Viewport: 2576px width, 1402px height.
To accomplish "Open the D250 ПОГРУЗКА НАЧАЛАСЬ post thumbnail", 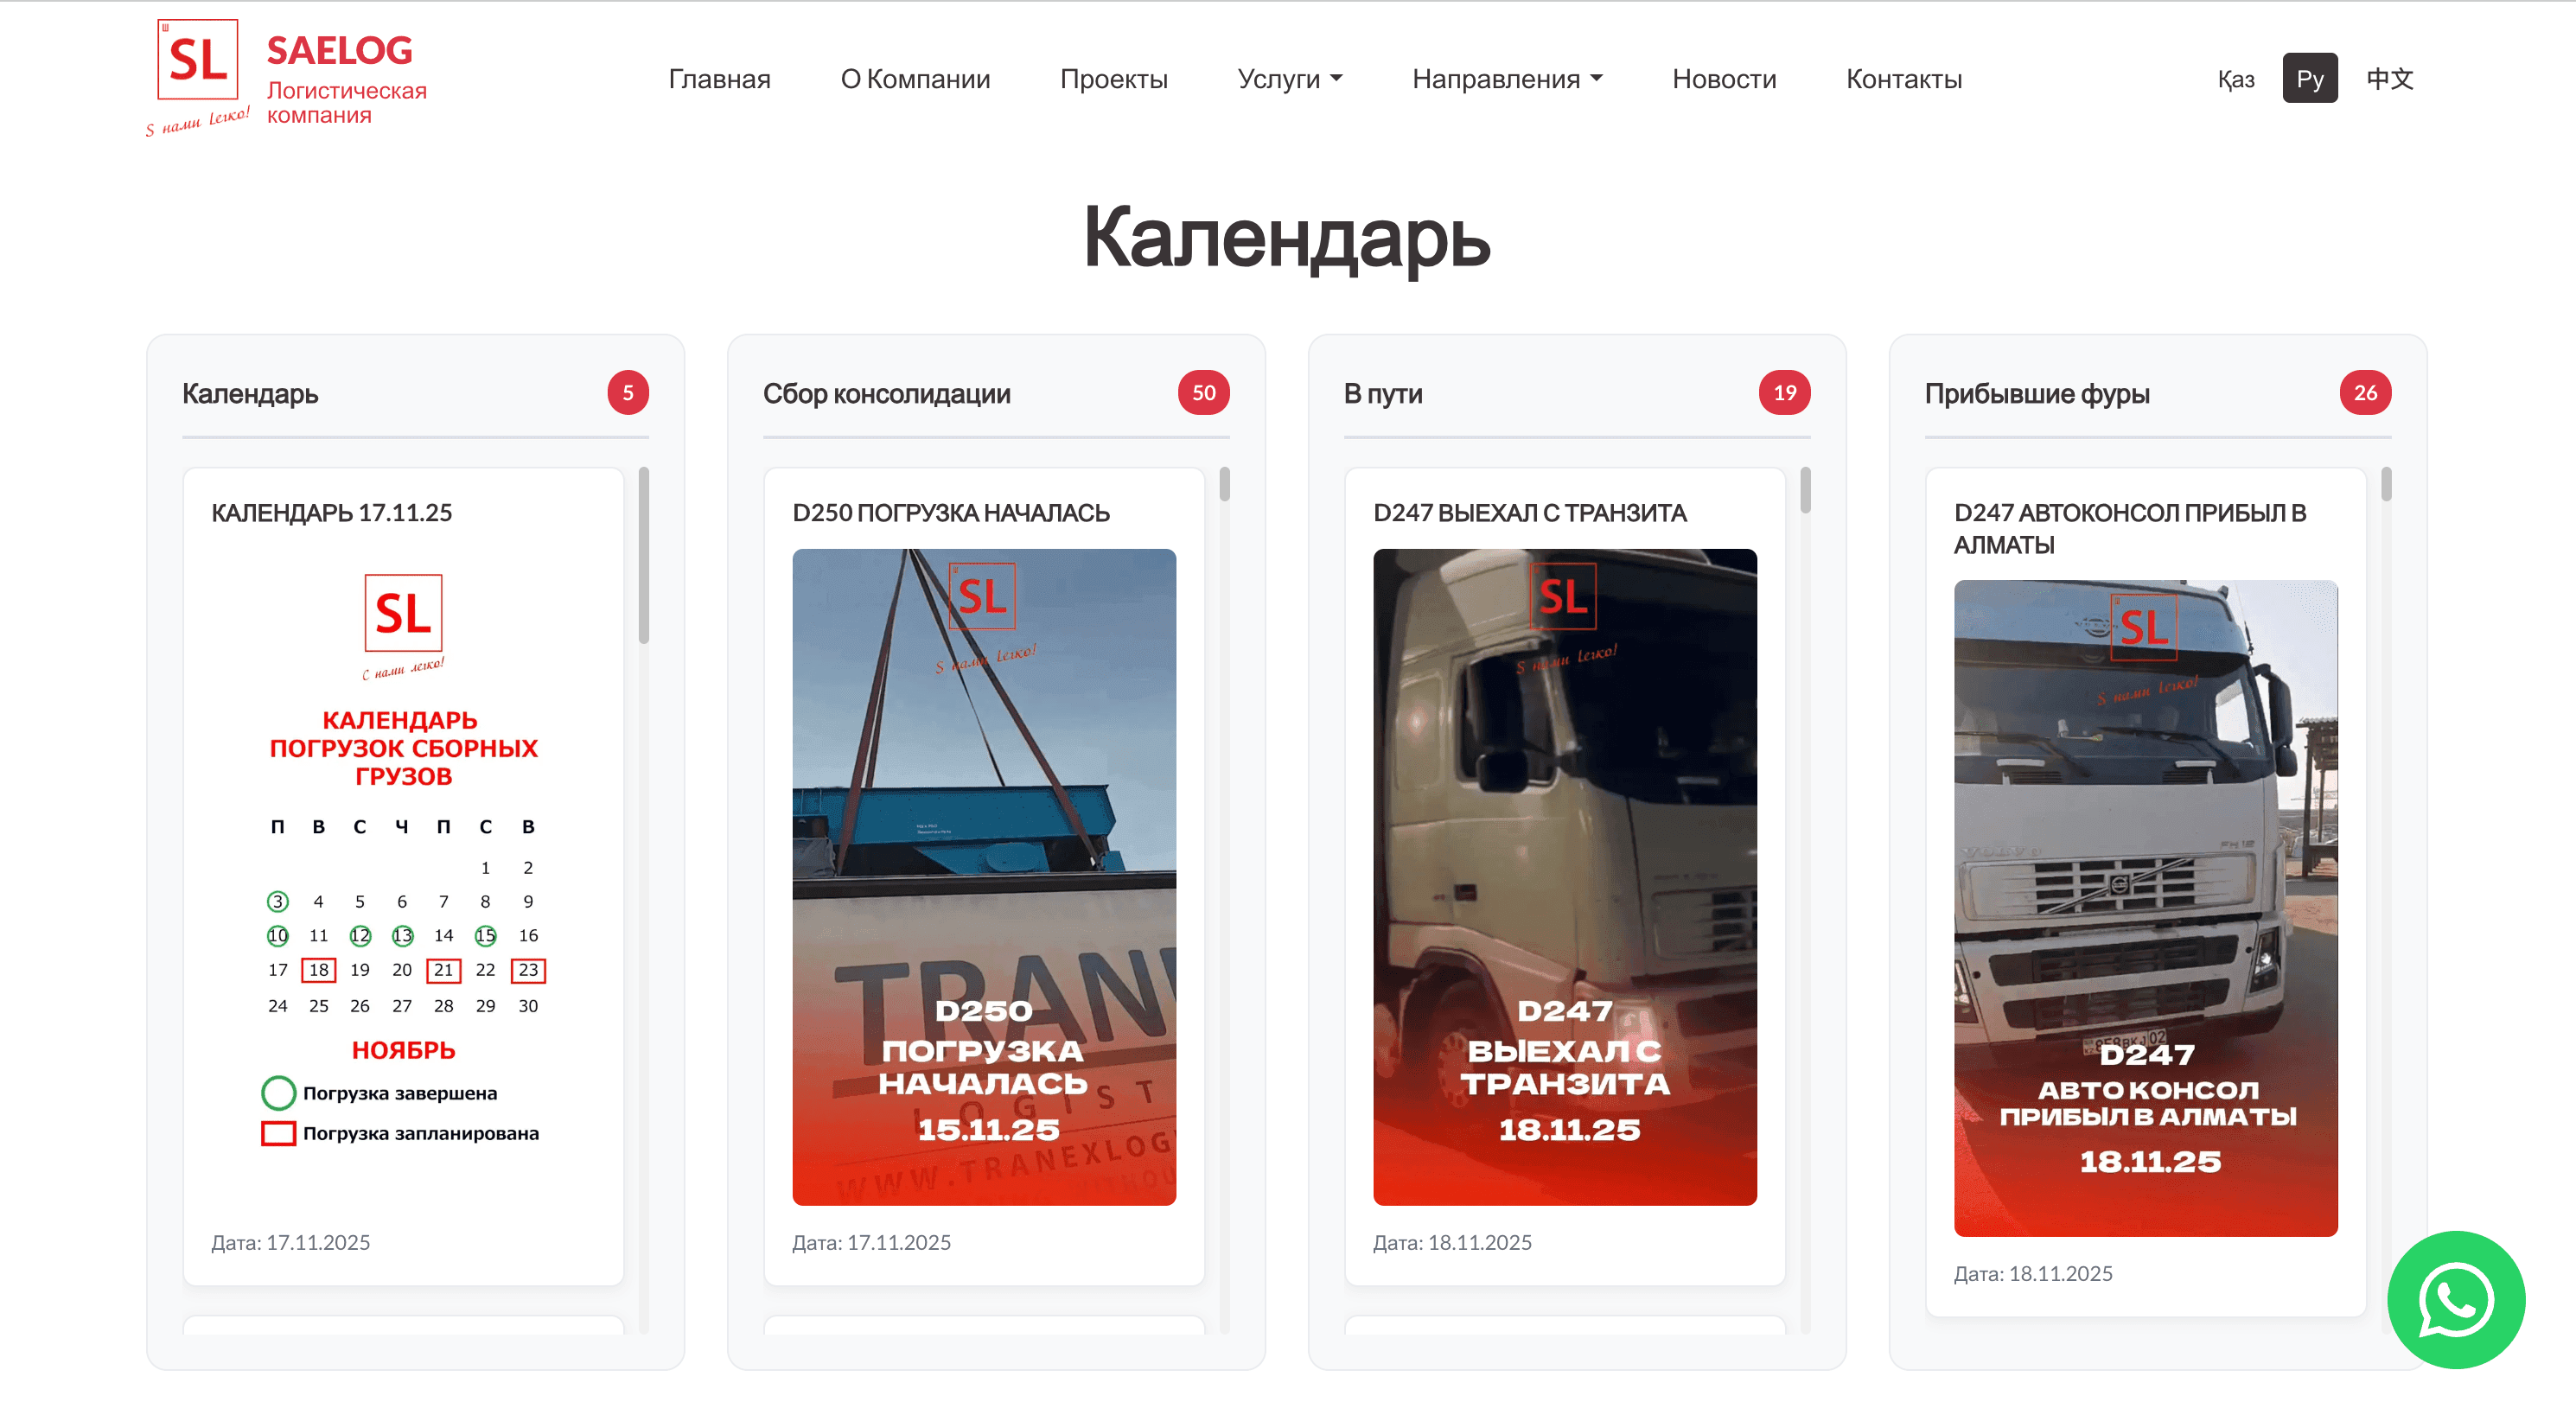I will pos(984,875).
